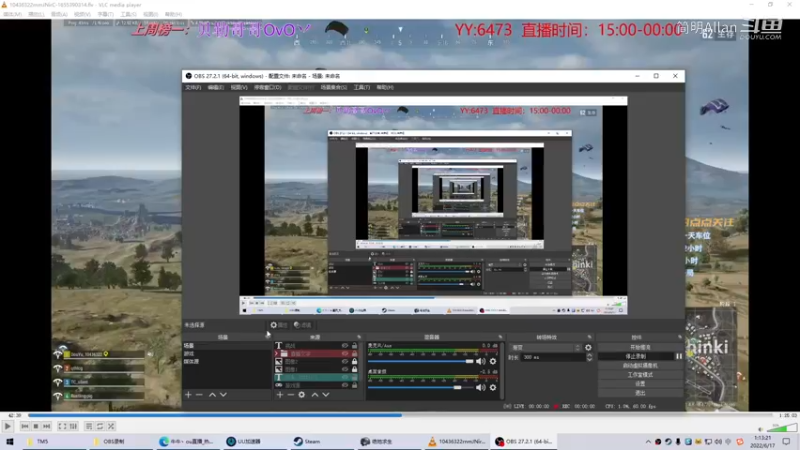Viewport: 800px width, 450px height.
Task: Select 媒体源 scene in OBS scene list
Action: click(x=227, y=361)
